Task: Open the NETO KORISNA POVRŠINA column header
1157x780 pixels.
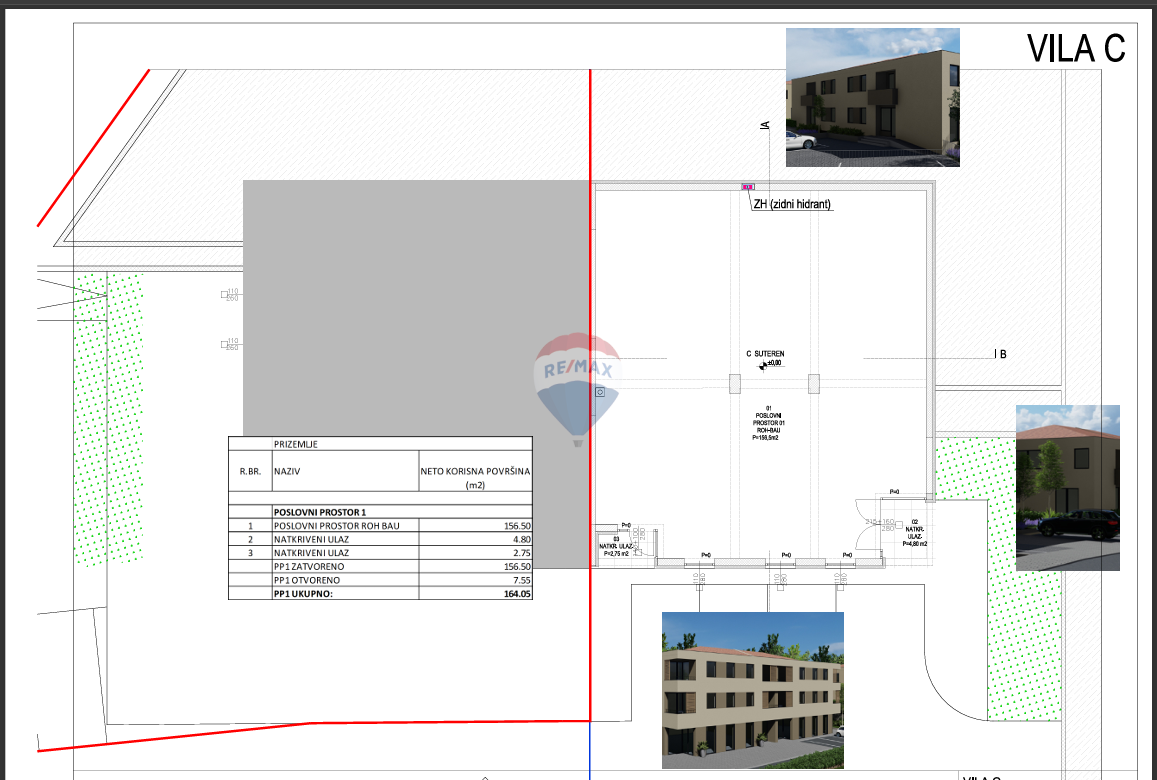Action: (x=475, y=470)
